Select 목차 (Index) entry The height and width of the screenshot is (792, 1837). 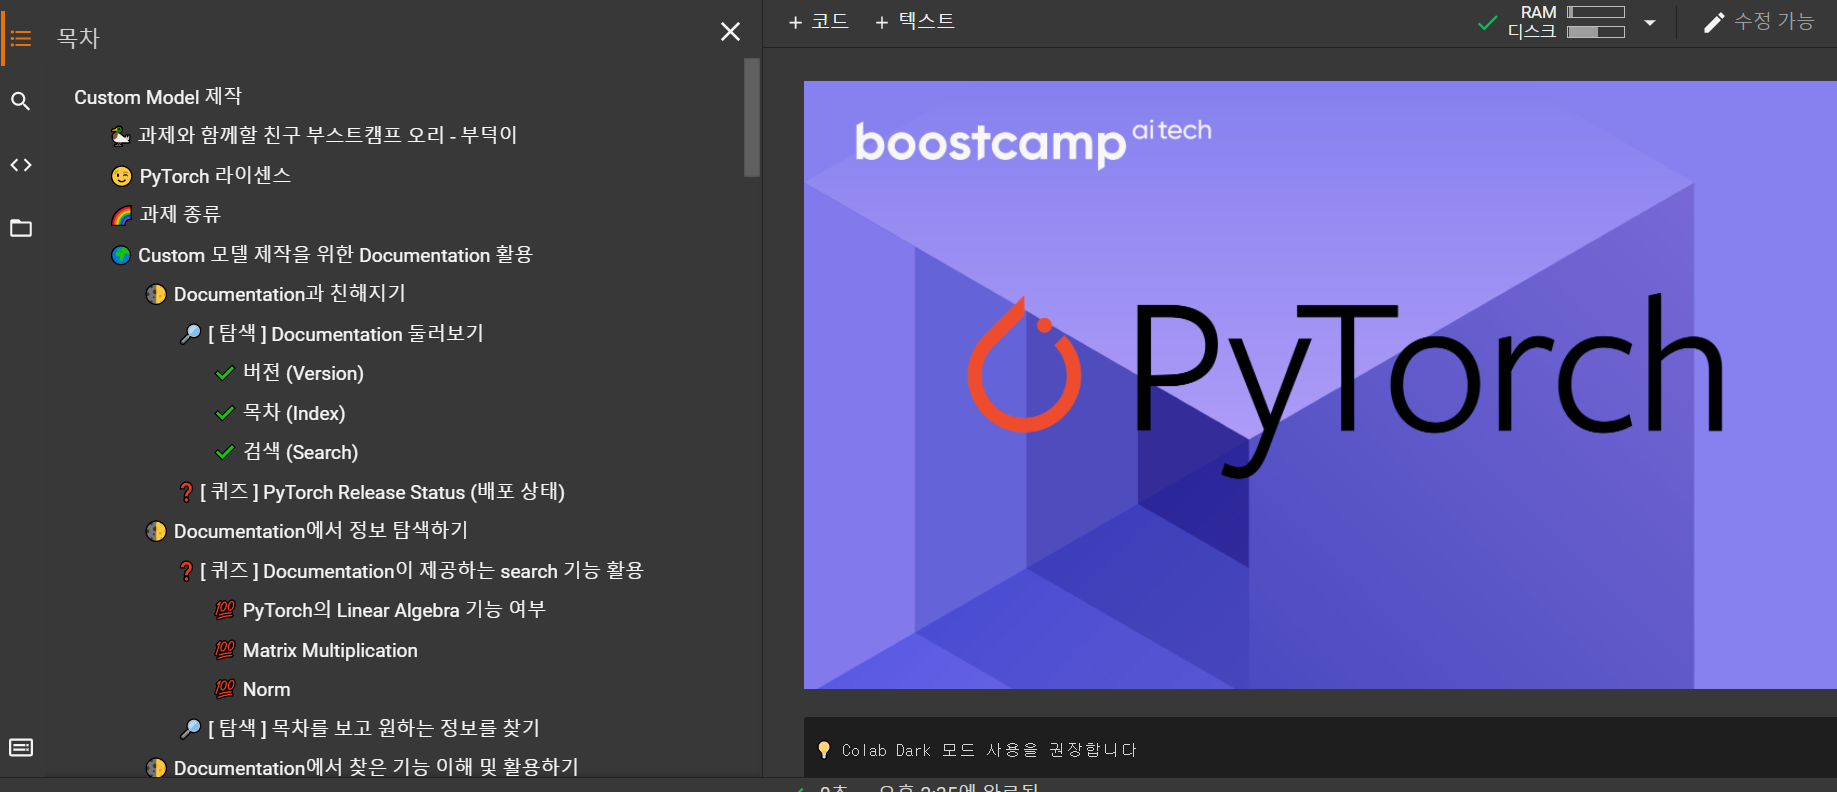click(x=280, y=413)
